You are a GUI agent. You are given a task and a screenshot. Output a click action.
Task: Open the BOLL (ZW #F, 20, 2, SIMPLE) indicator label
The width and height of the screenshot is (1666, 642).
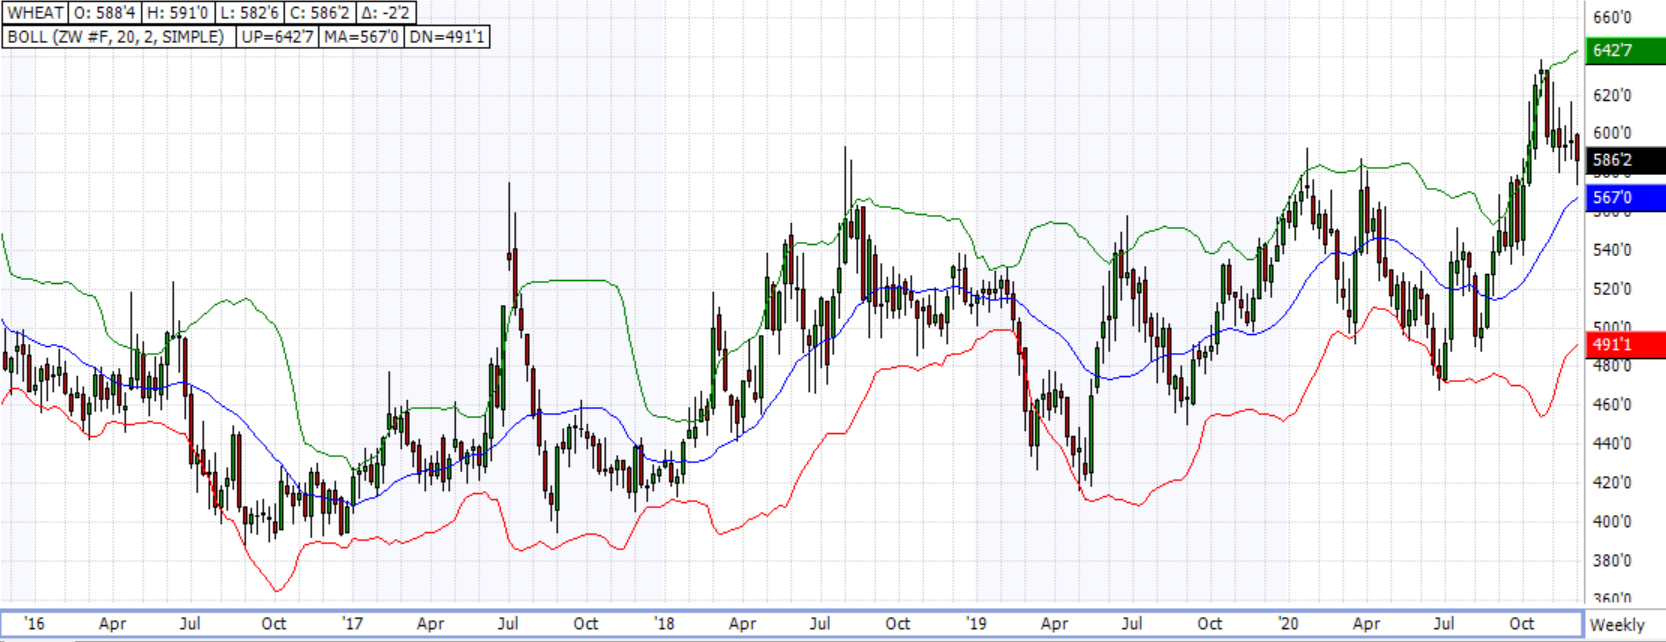[x=119, y=37]
